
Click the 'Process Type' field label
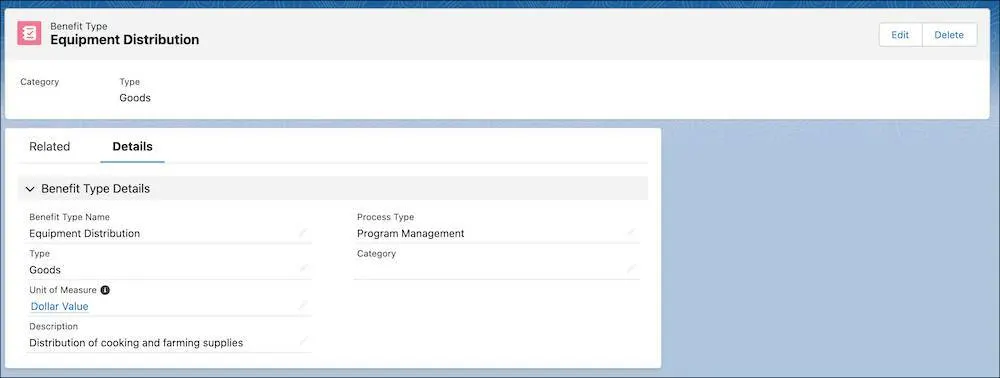(386, 217)
